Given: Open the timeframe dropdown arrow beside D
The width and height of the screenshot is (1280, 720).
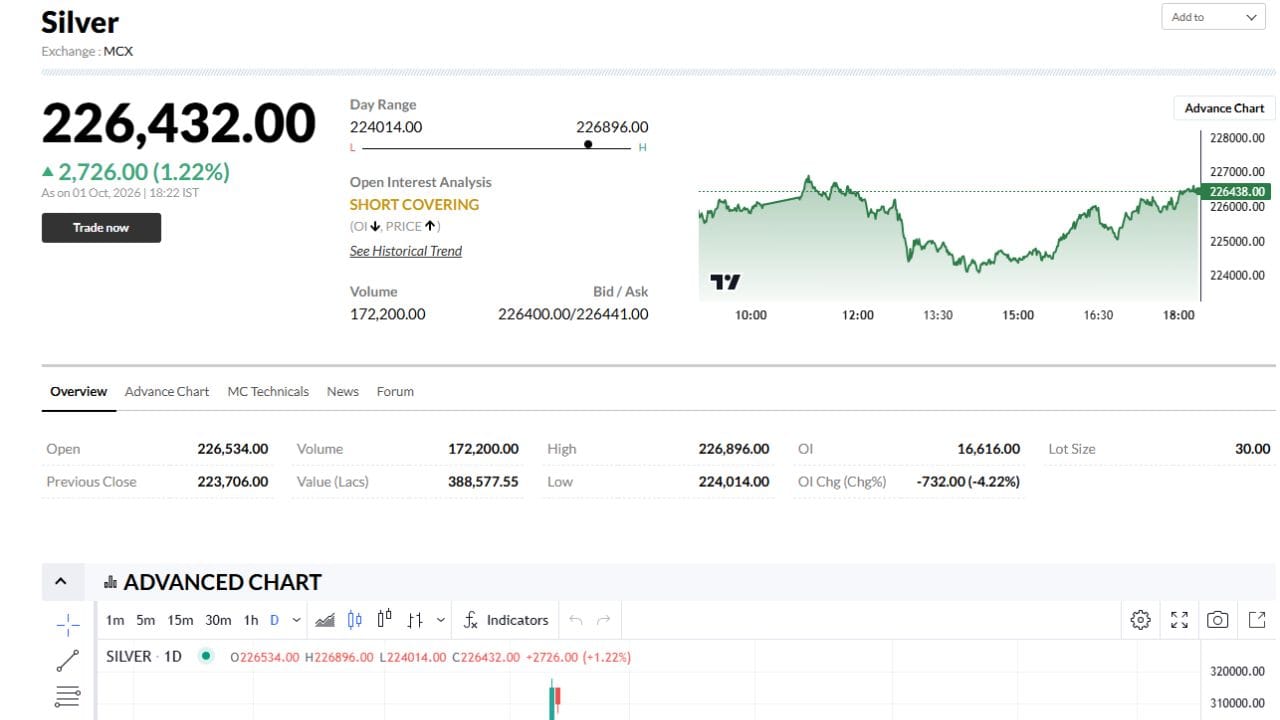Looking at the screenshot, I should tap(296, 620).
